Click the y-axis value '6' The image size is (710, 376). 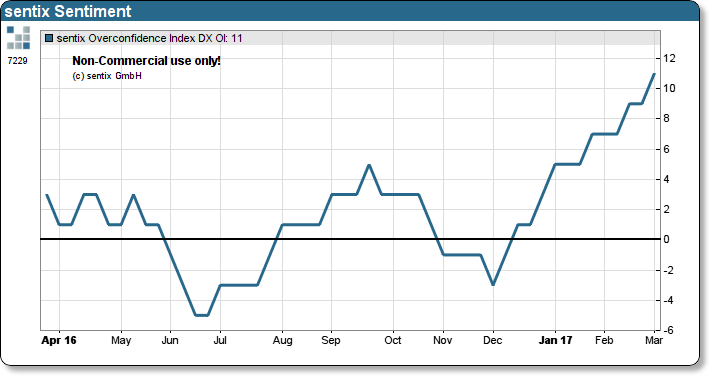point(666,149)
